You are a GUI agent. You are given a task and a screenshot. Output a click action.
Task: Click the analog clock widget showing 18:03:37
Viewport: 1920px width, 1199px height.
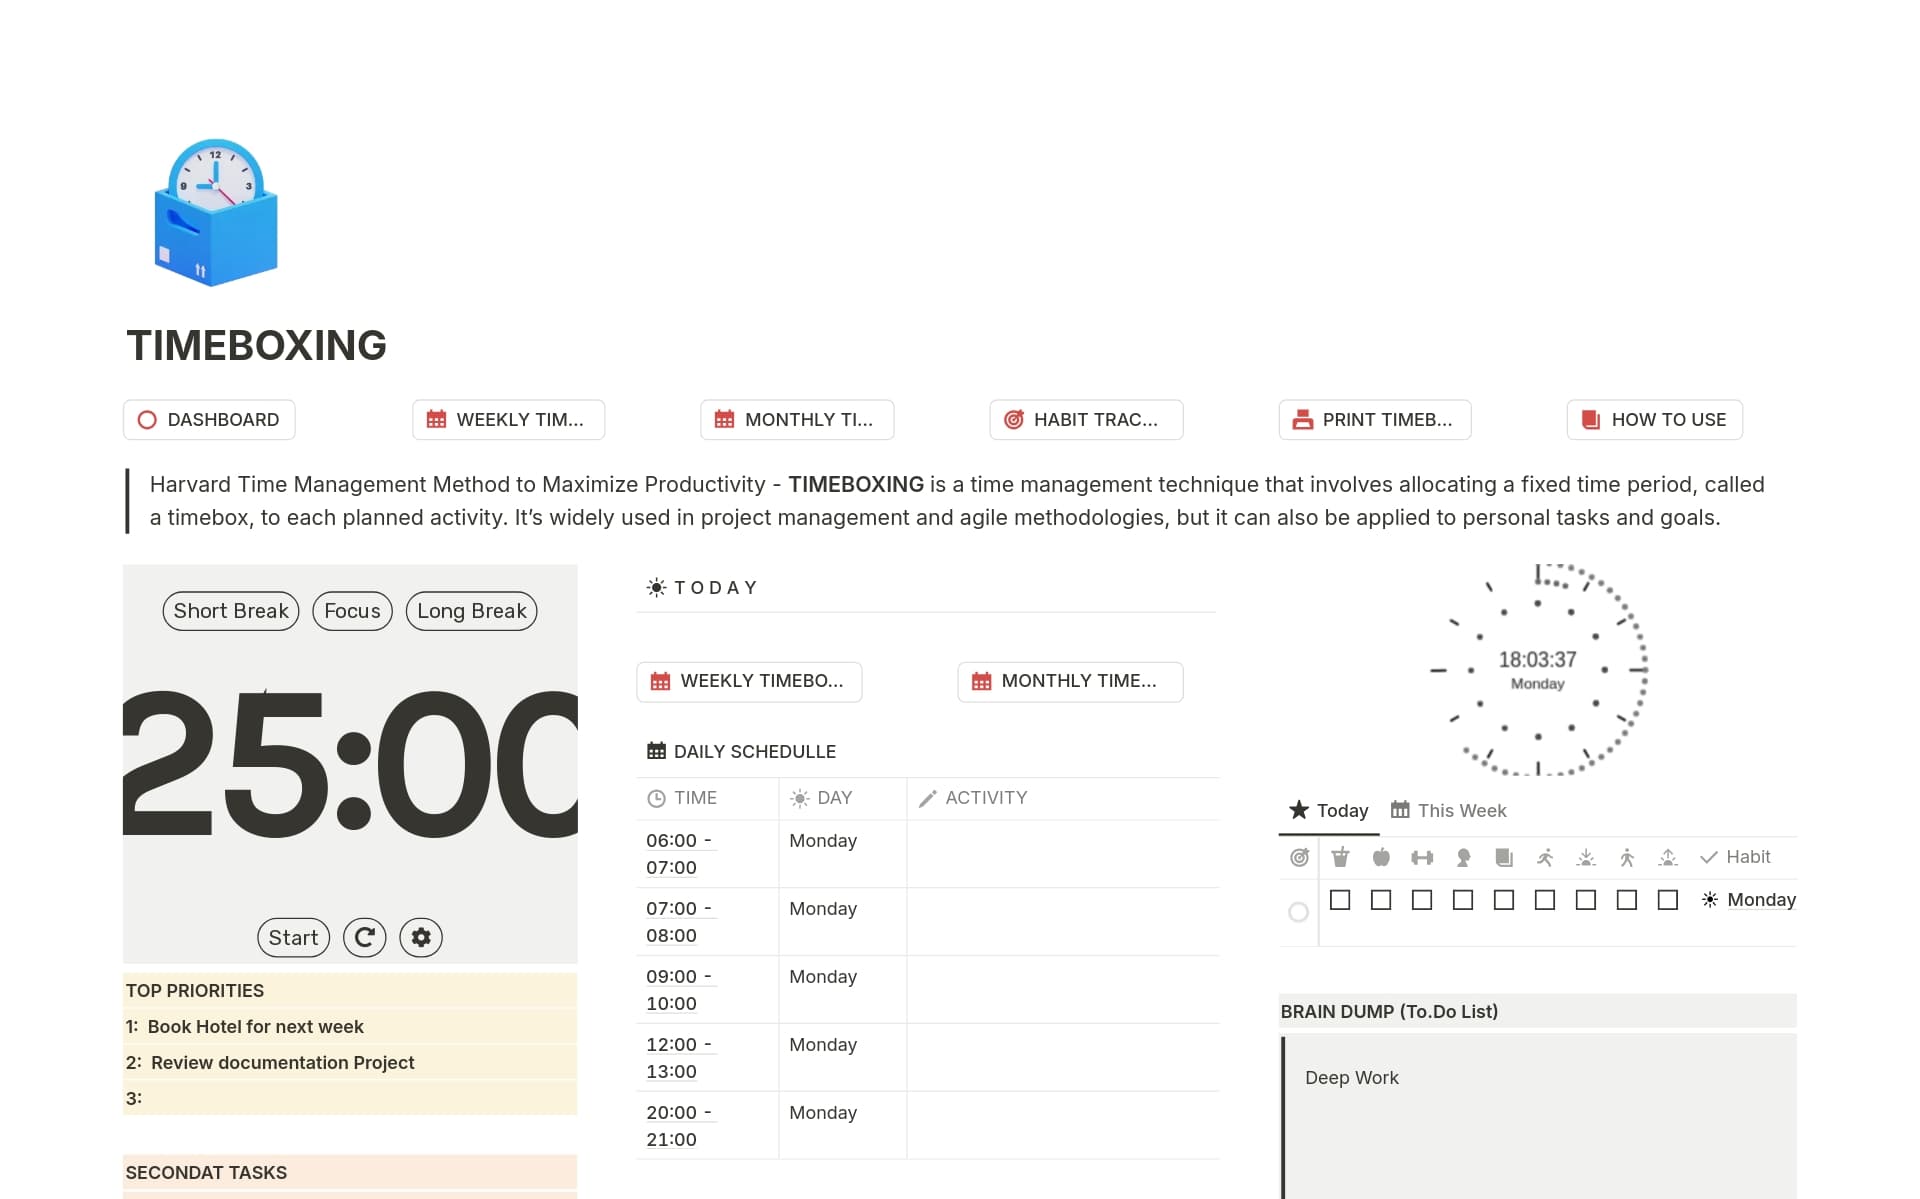tap(1538, 670)
